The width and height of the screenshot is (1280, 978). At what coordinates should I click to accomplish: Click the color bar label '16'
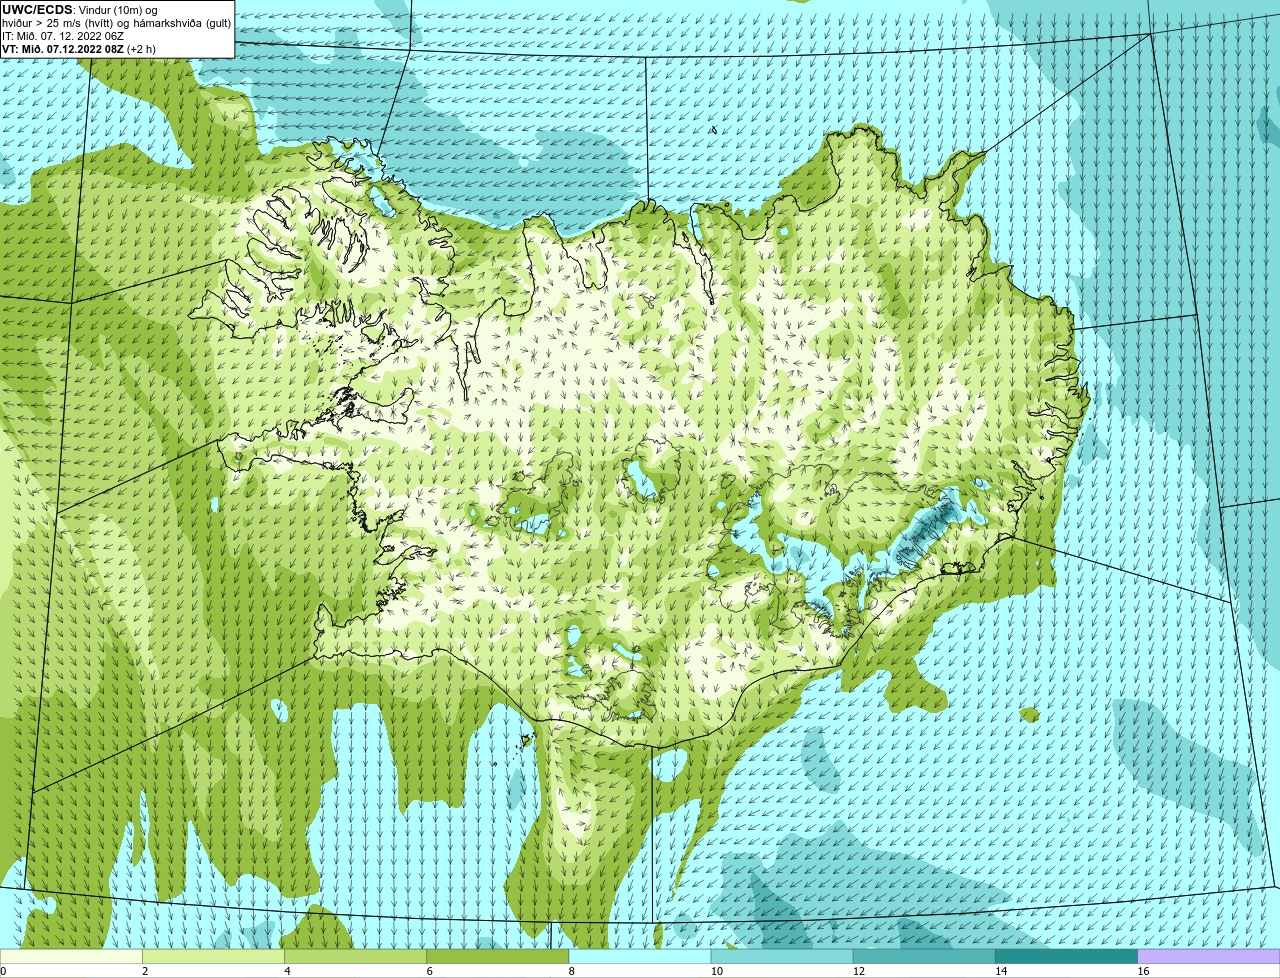pyautogui.click(x=1142, y=971)
